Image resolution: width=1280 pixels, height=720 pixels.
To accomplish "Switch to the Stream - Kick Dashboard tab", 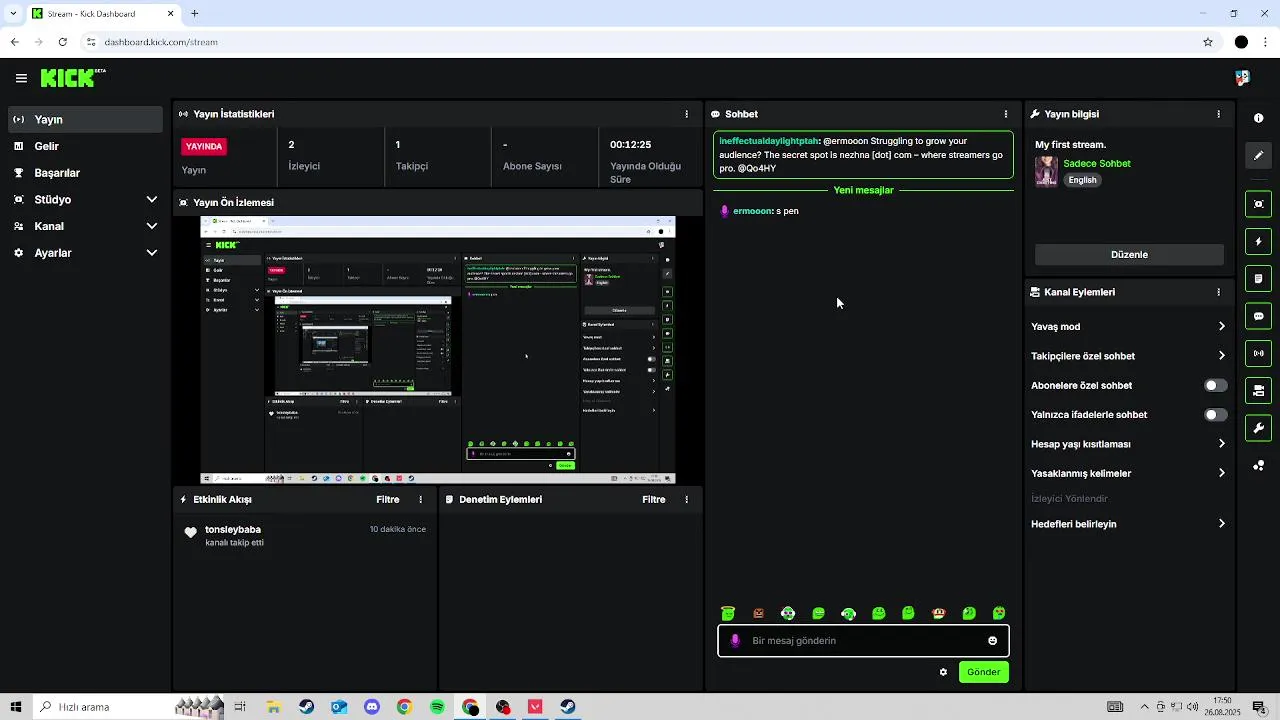I will [x=103, y=14].
